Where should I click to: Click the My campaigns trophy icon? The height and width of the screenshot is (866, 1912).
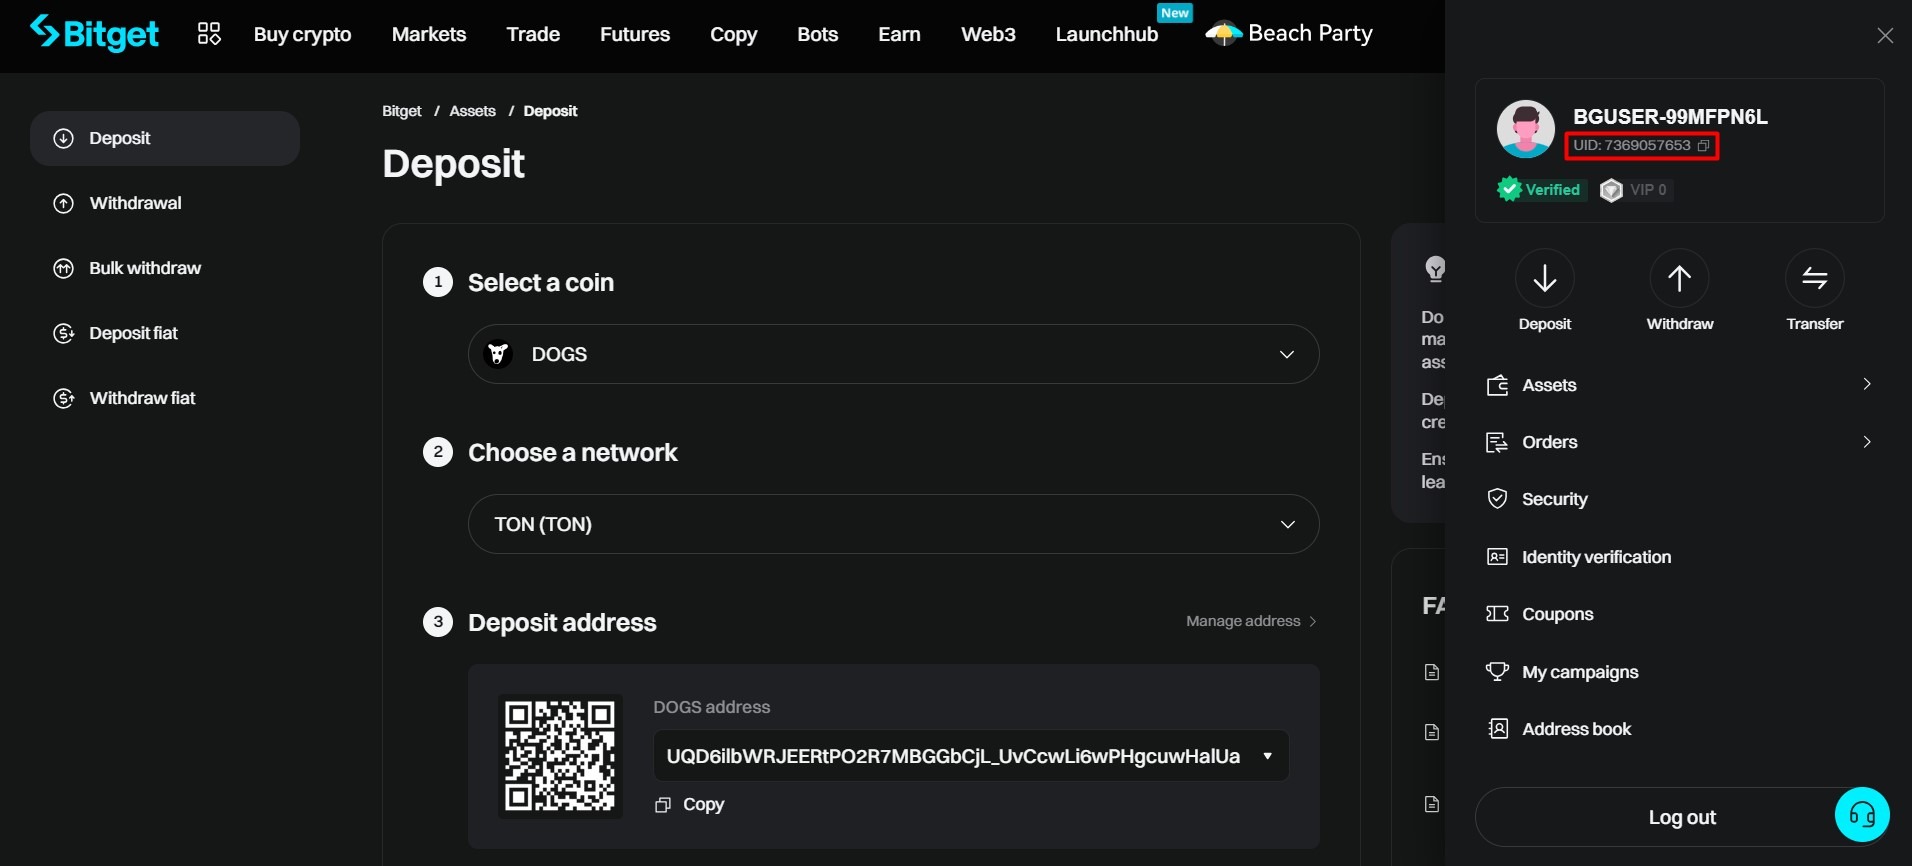(1497, 672)
